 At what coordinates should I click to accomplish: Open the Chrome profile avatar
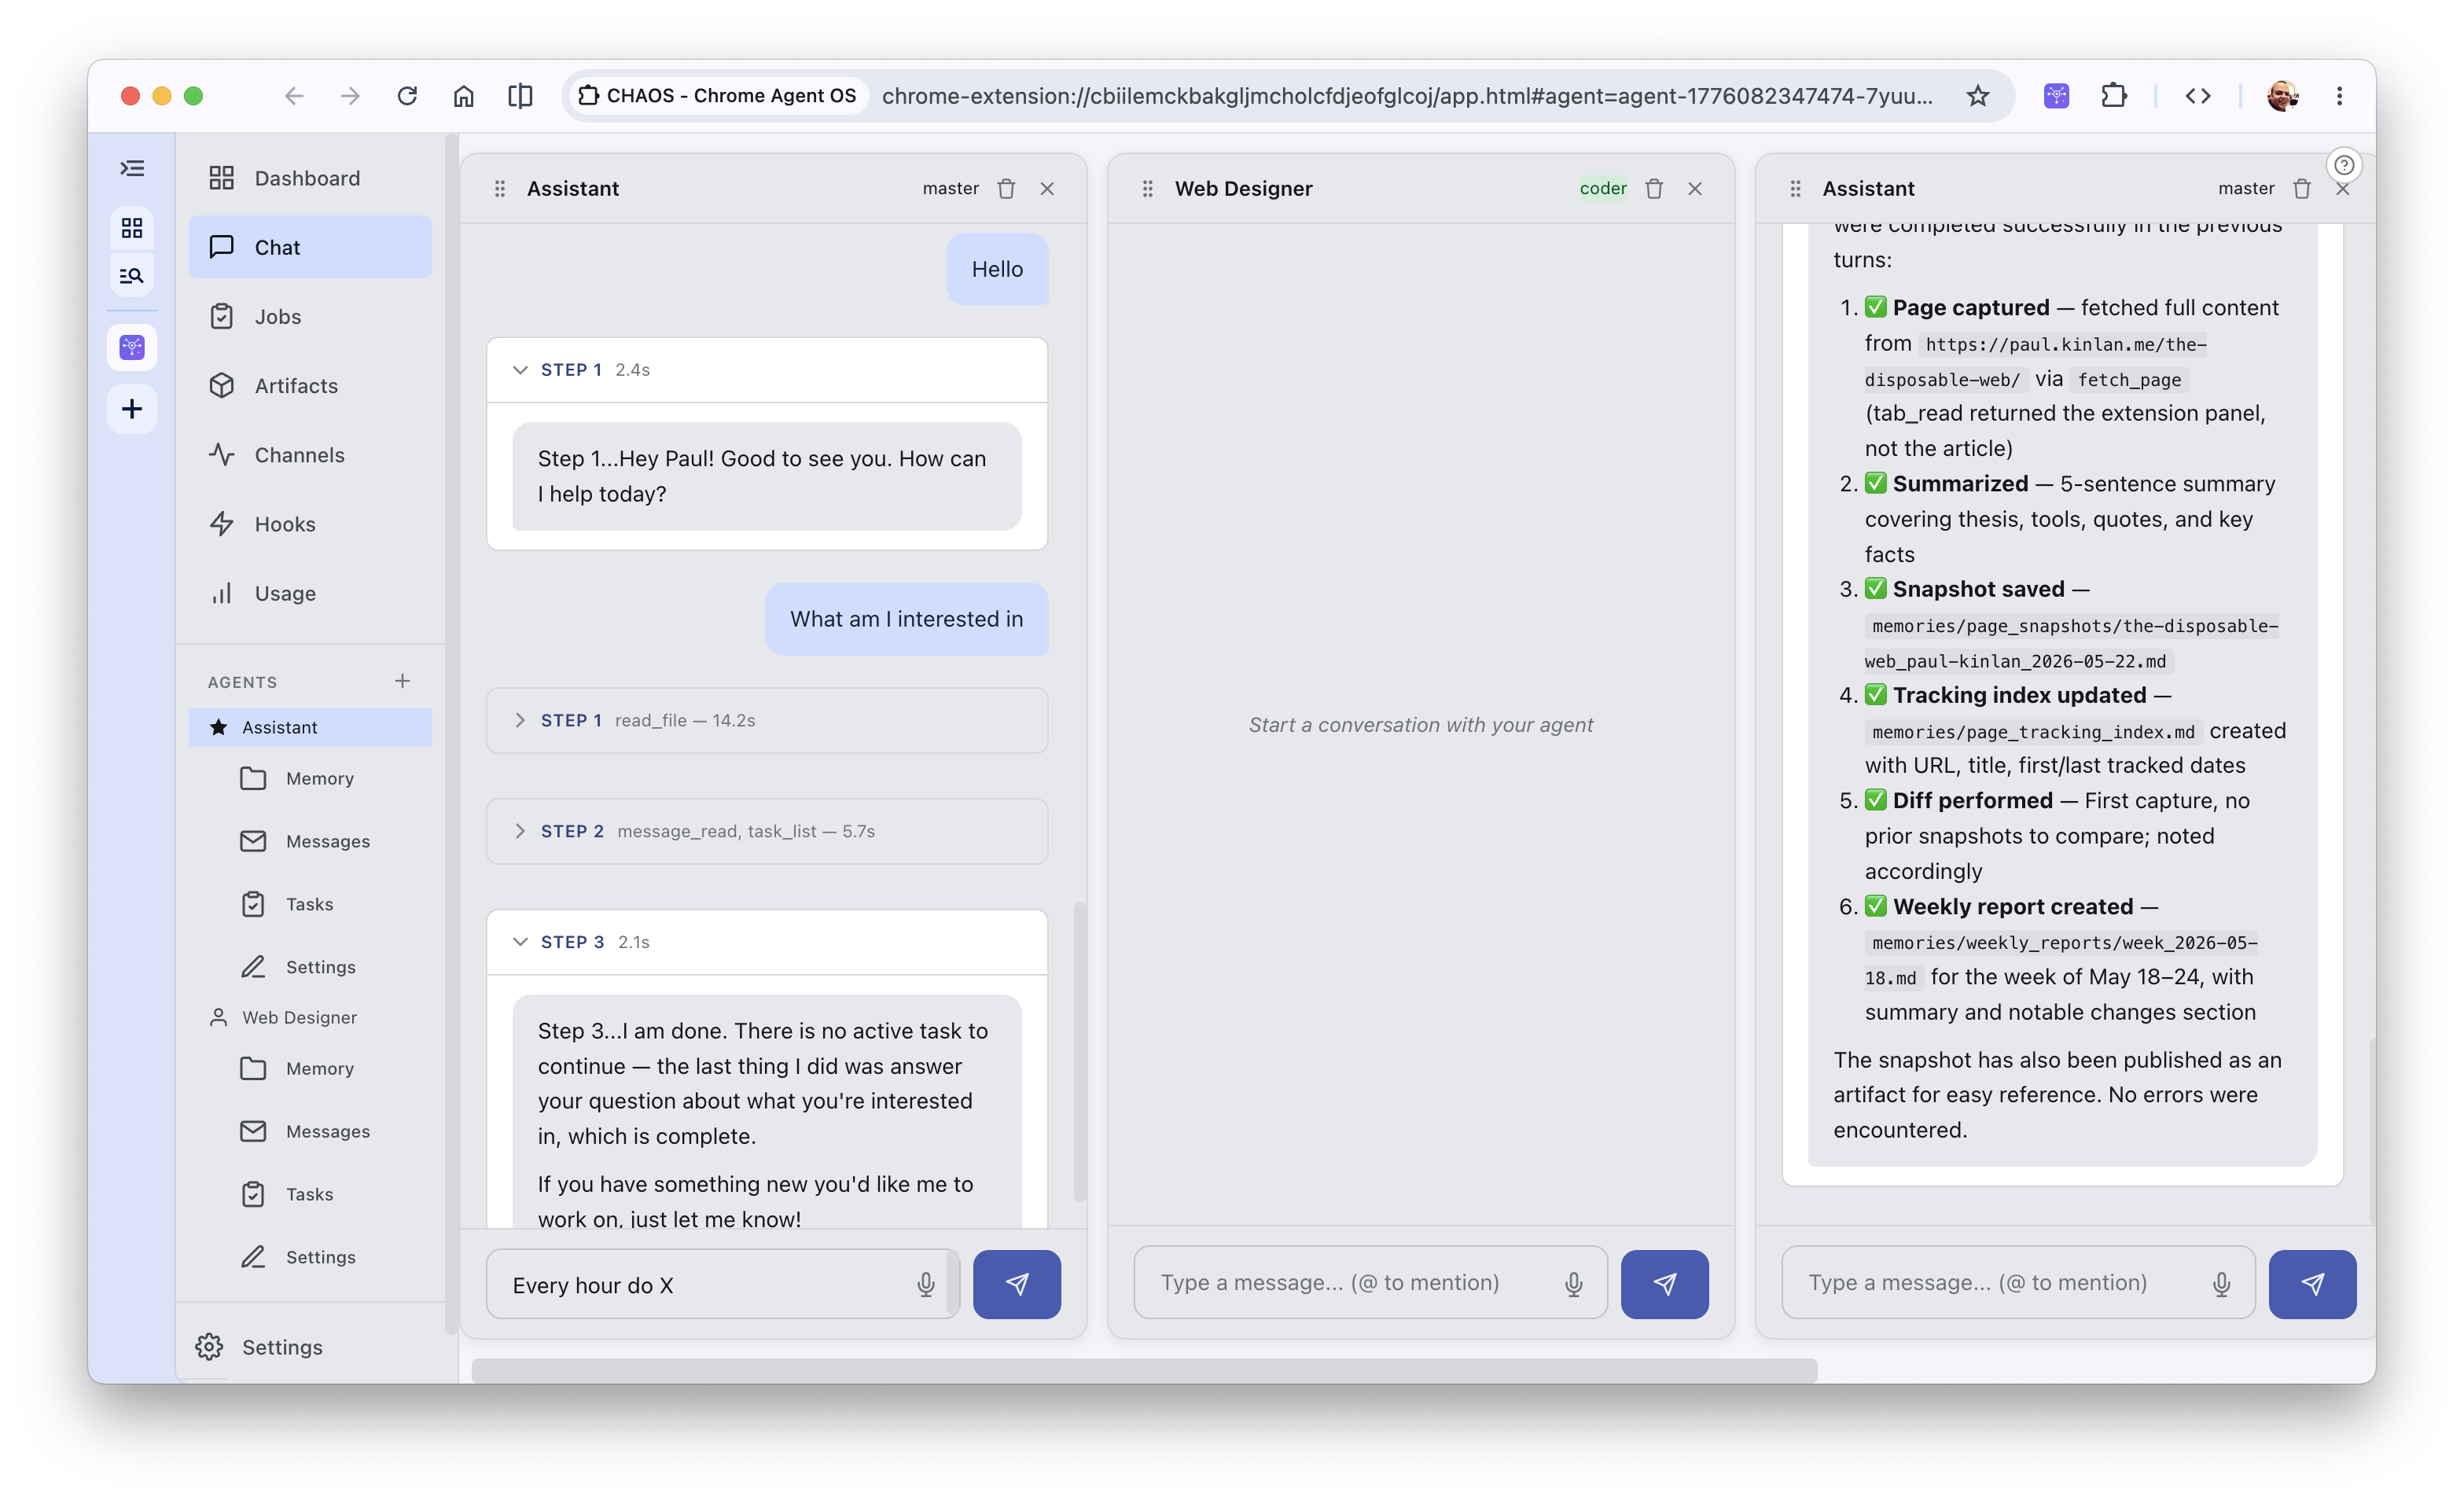[2283, 96]
